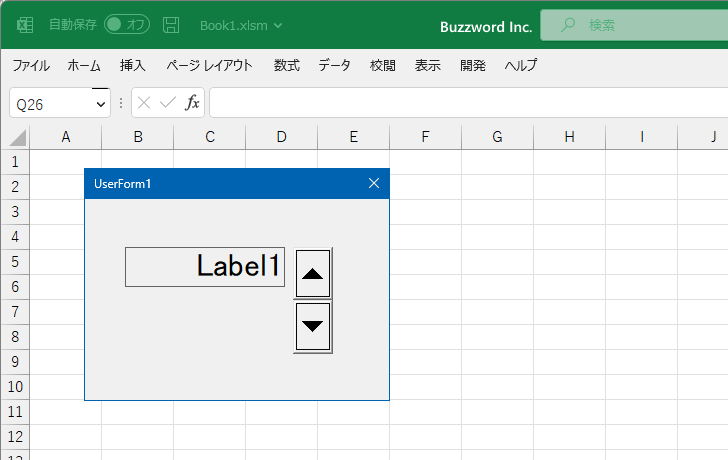This screenshot has height=460, width=728.
Task: Open the データ ribbon tab
Action: (334, 65)
